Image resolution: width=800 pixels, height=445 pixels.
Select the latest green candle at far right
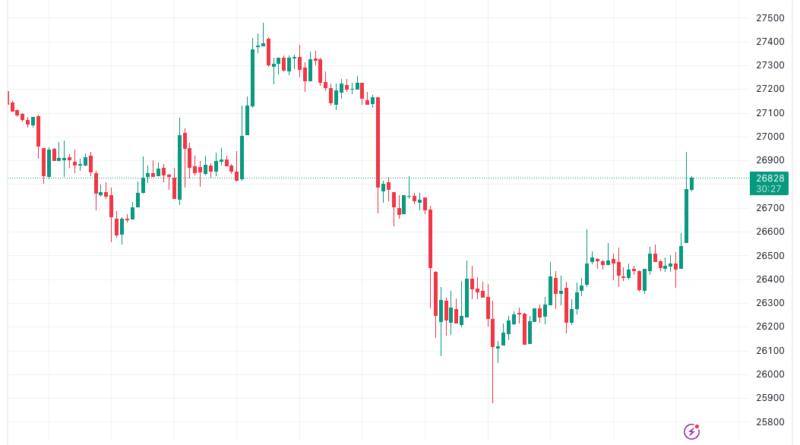[692, 182]
